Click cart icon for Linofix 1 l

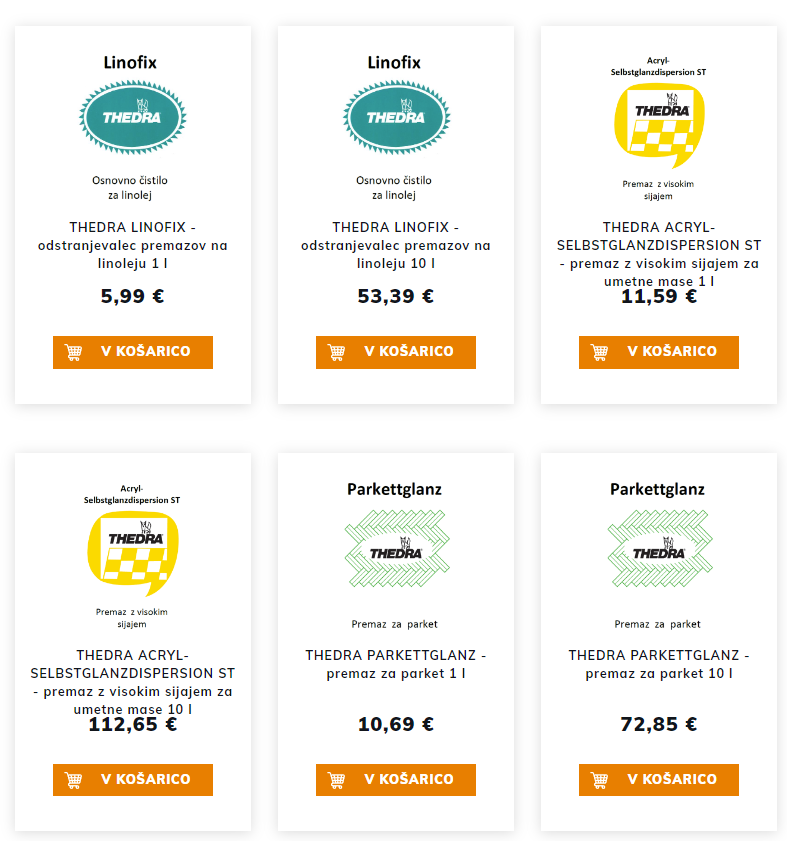73,352
